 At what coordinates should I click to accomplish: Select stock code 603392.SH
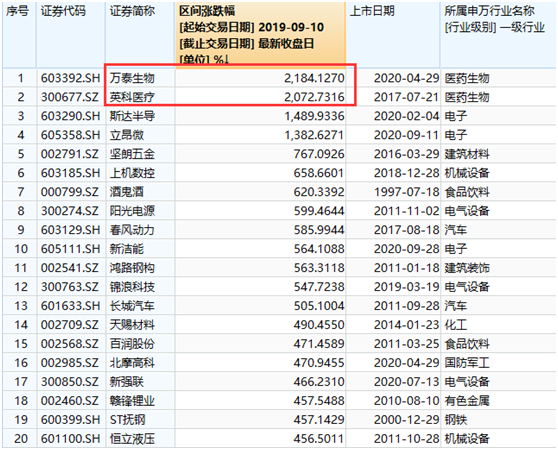70,78
